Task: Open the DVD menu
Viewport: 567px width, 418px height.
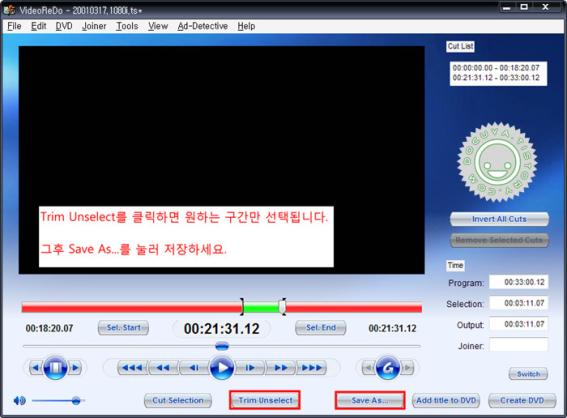Action: [x=64, y=26]
